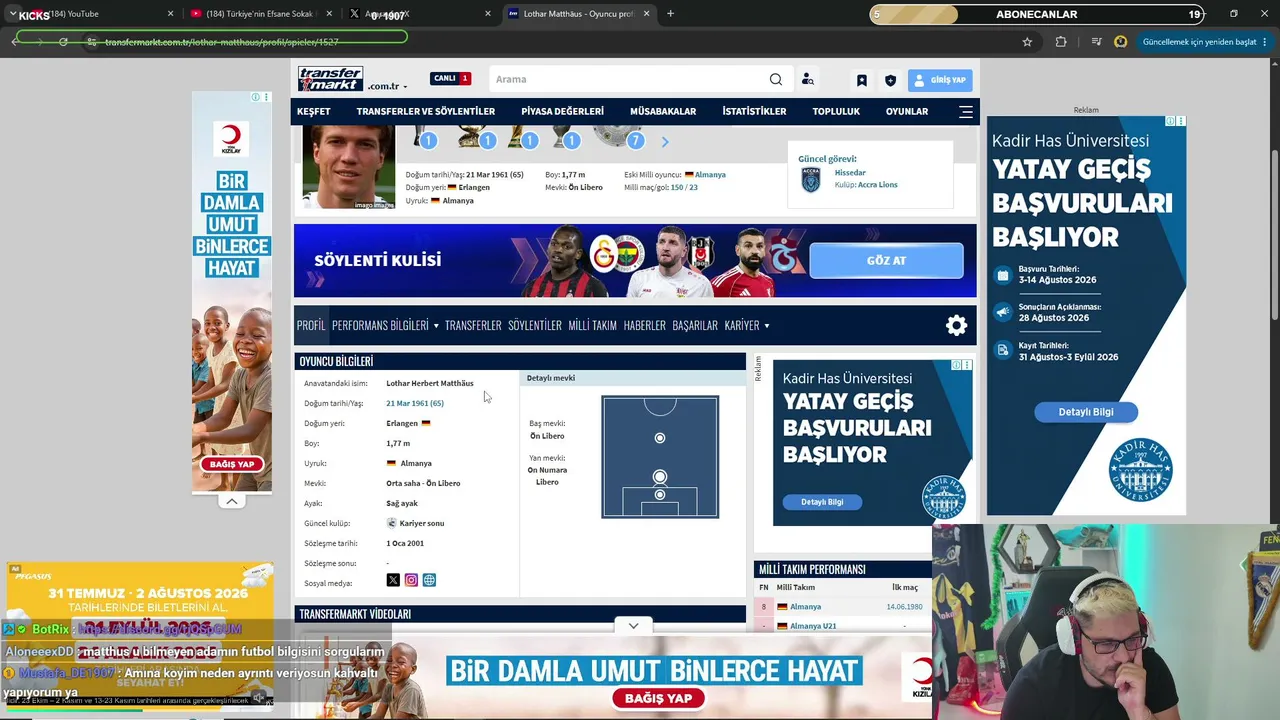Open the bookmark watchlist icon in header

861,80
